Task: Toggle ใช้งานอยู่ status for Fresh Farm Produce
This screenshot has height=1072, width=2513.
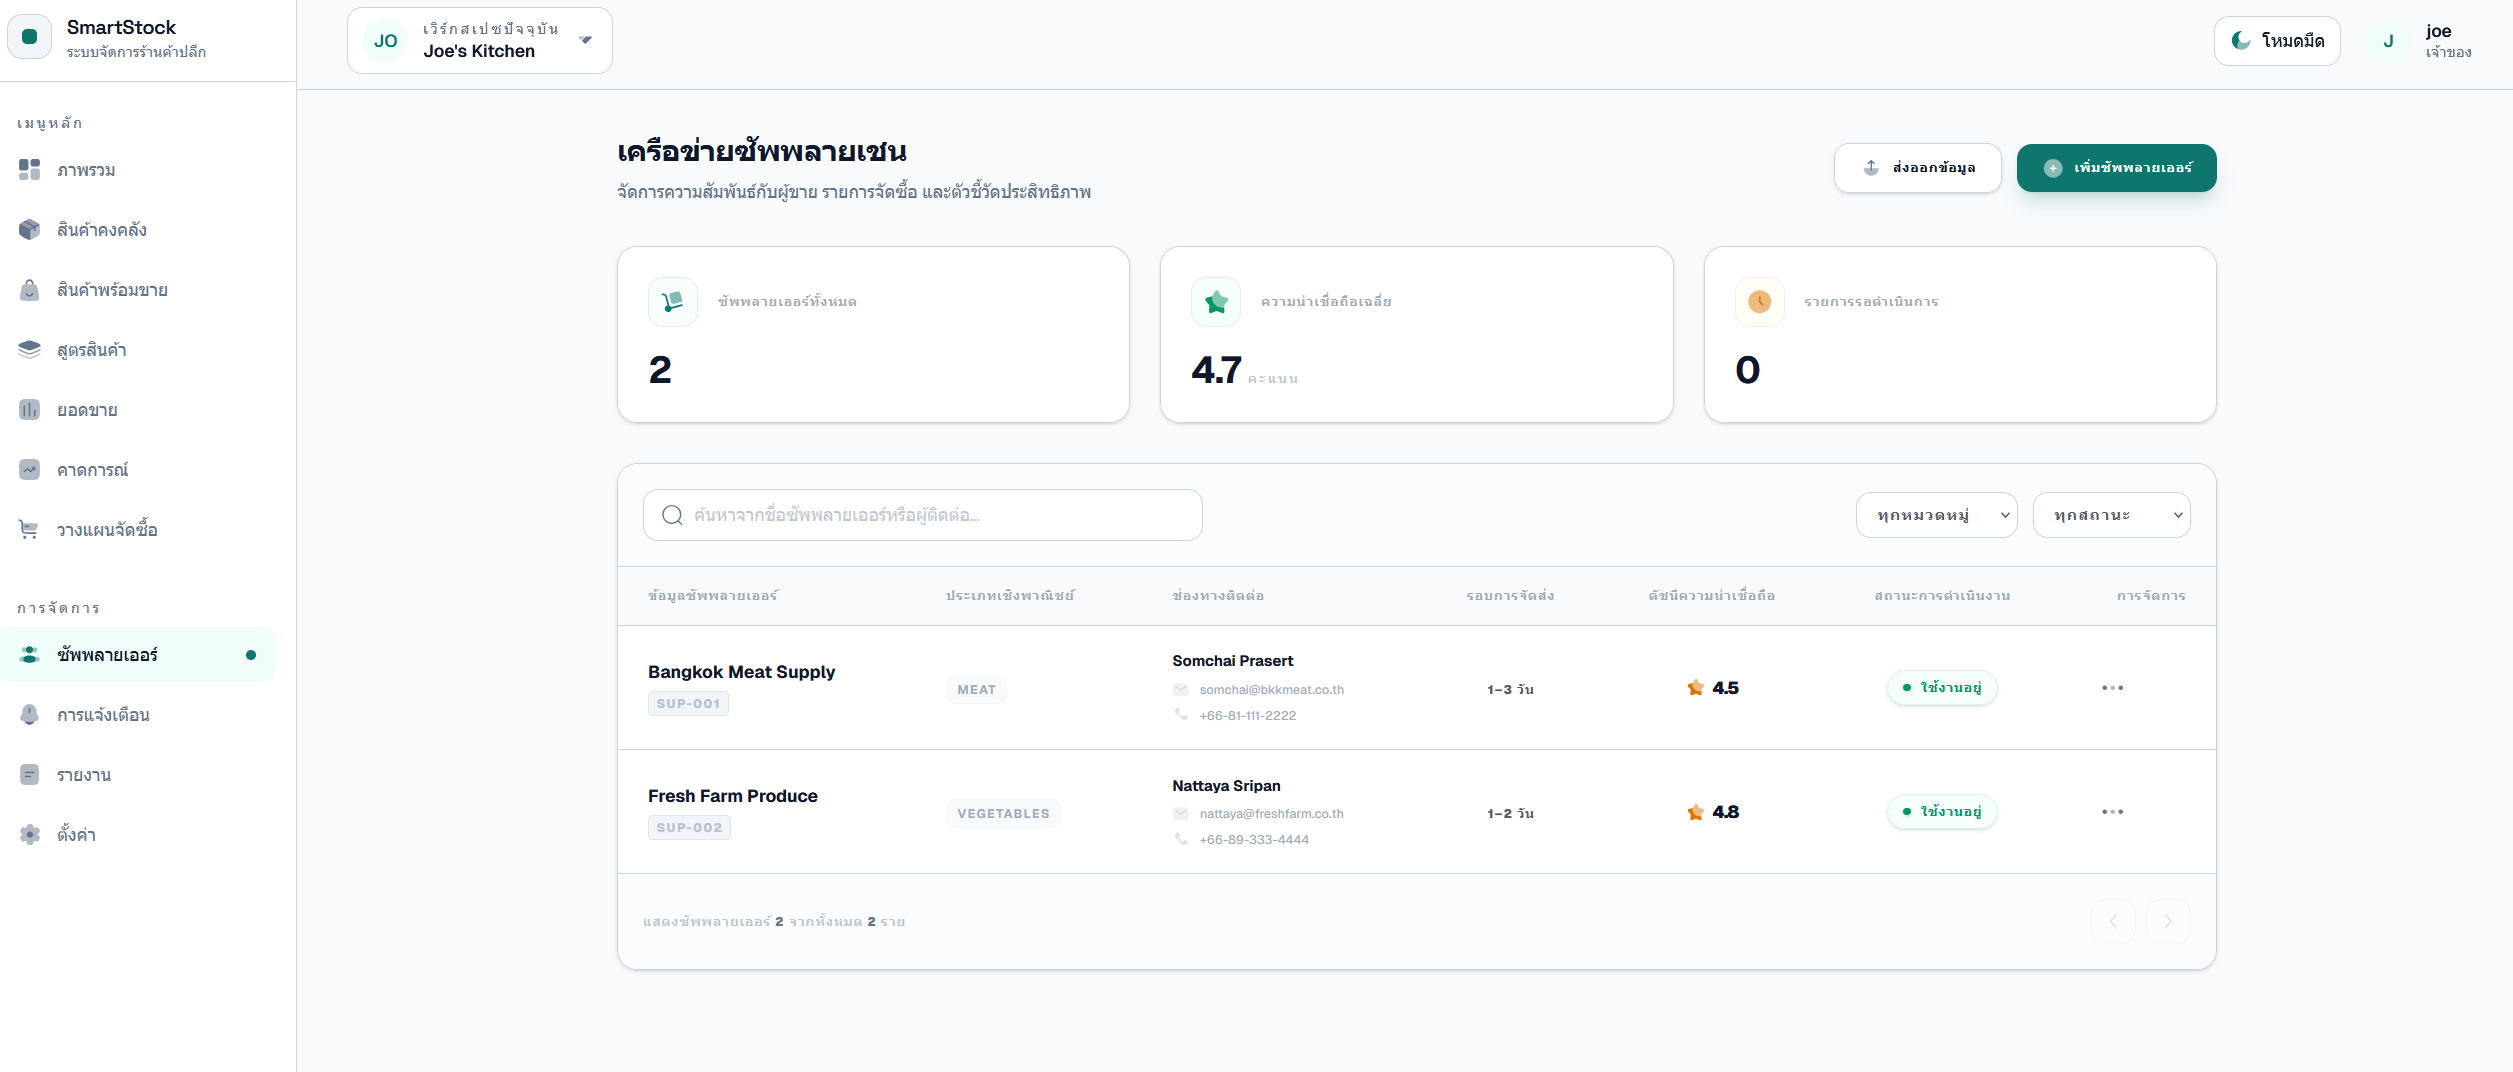Action: click(x=1941, y=812)
